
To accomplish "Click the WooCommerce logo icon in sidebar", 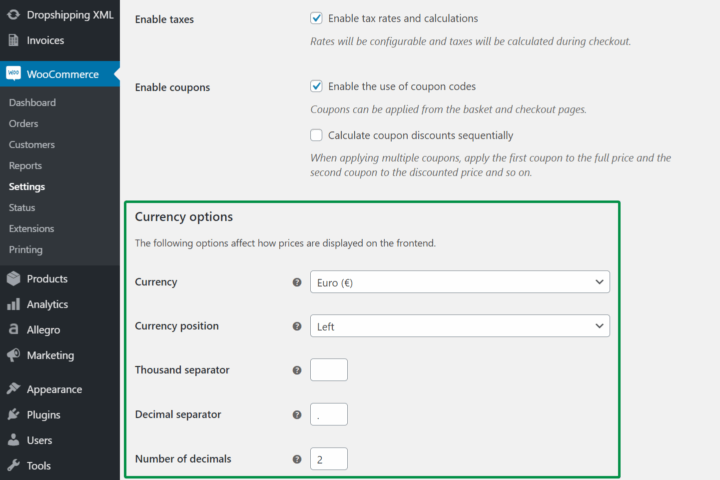I will pos(14,74).
